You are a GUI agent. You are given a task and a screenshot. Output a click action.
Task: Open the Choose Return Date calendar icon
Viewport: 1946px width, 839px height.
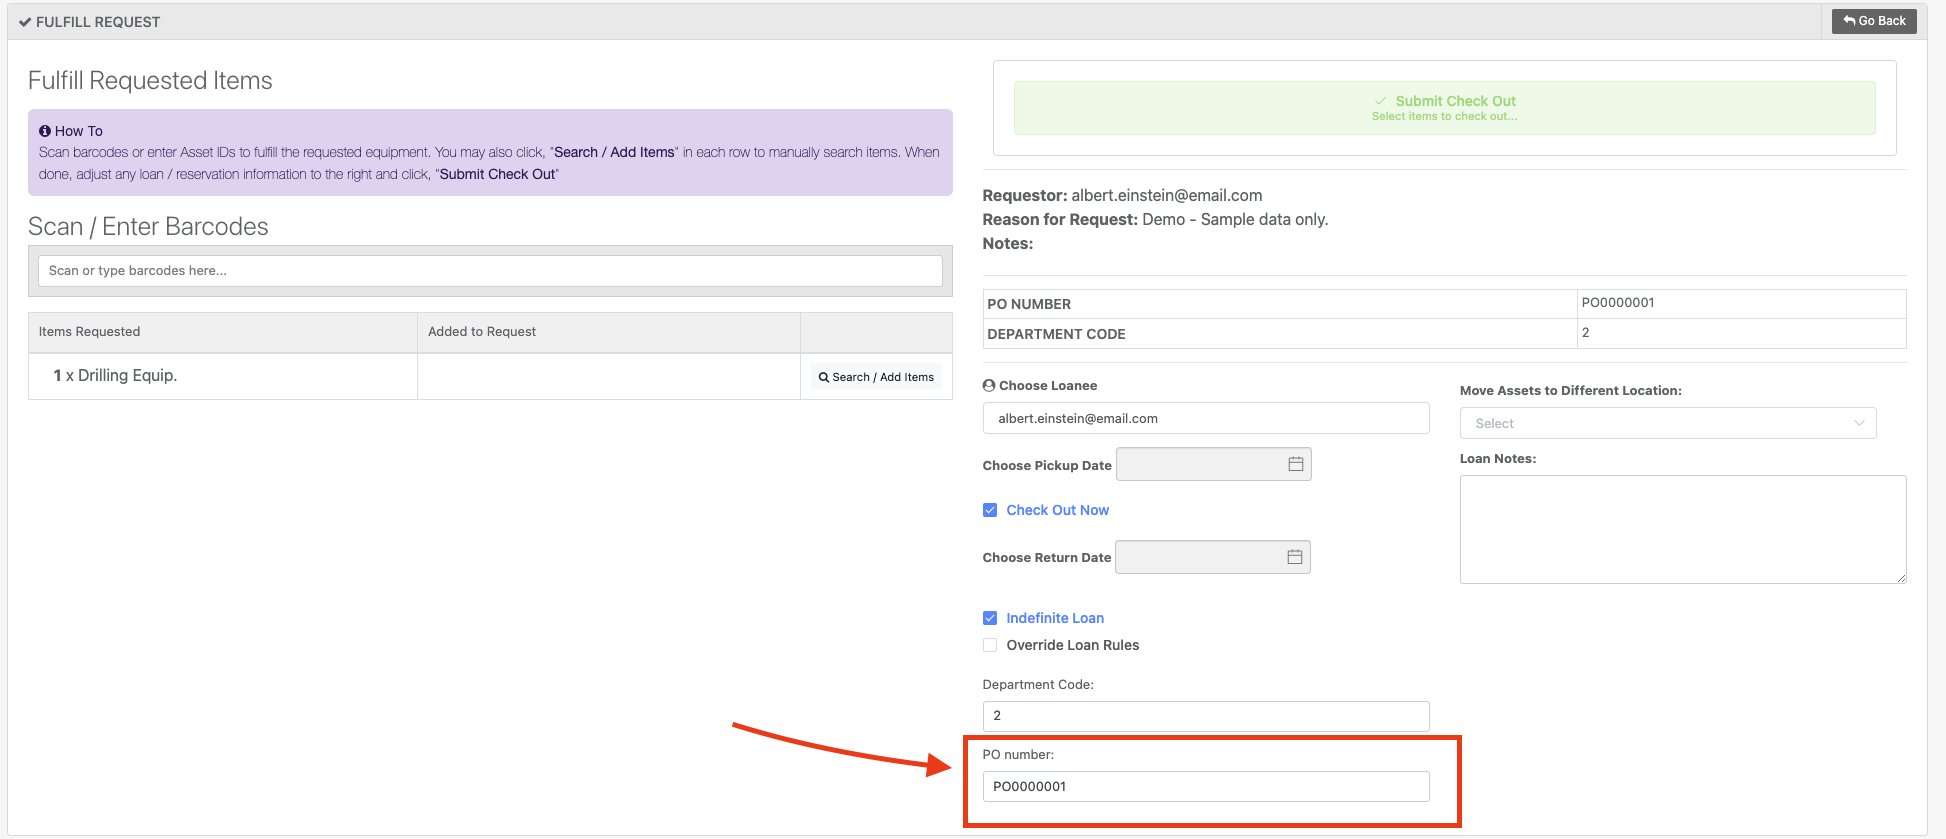pos(1294,557)
